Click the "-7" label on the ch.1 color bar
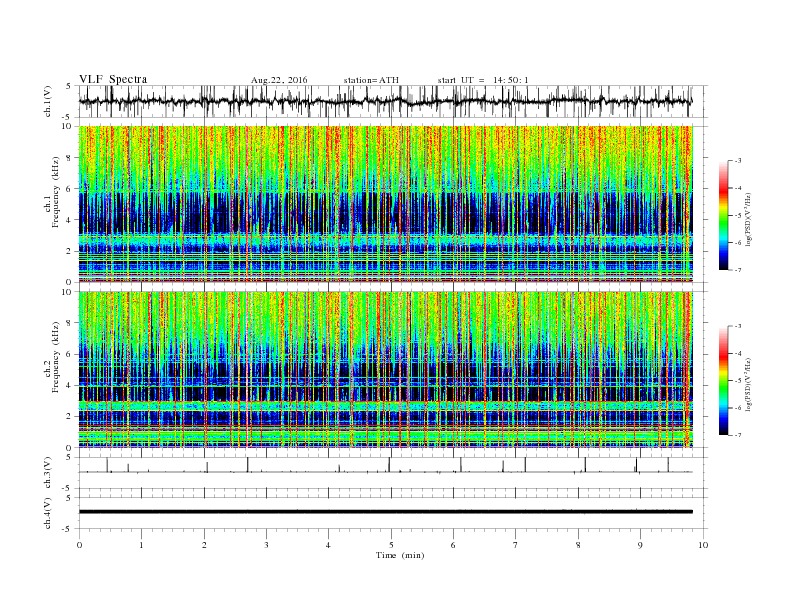 click(737, 270)
